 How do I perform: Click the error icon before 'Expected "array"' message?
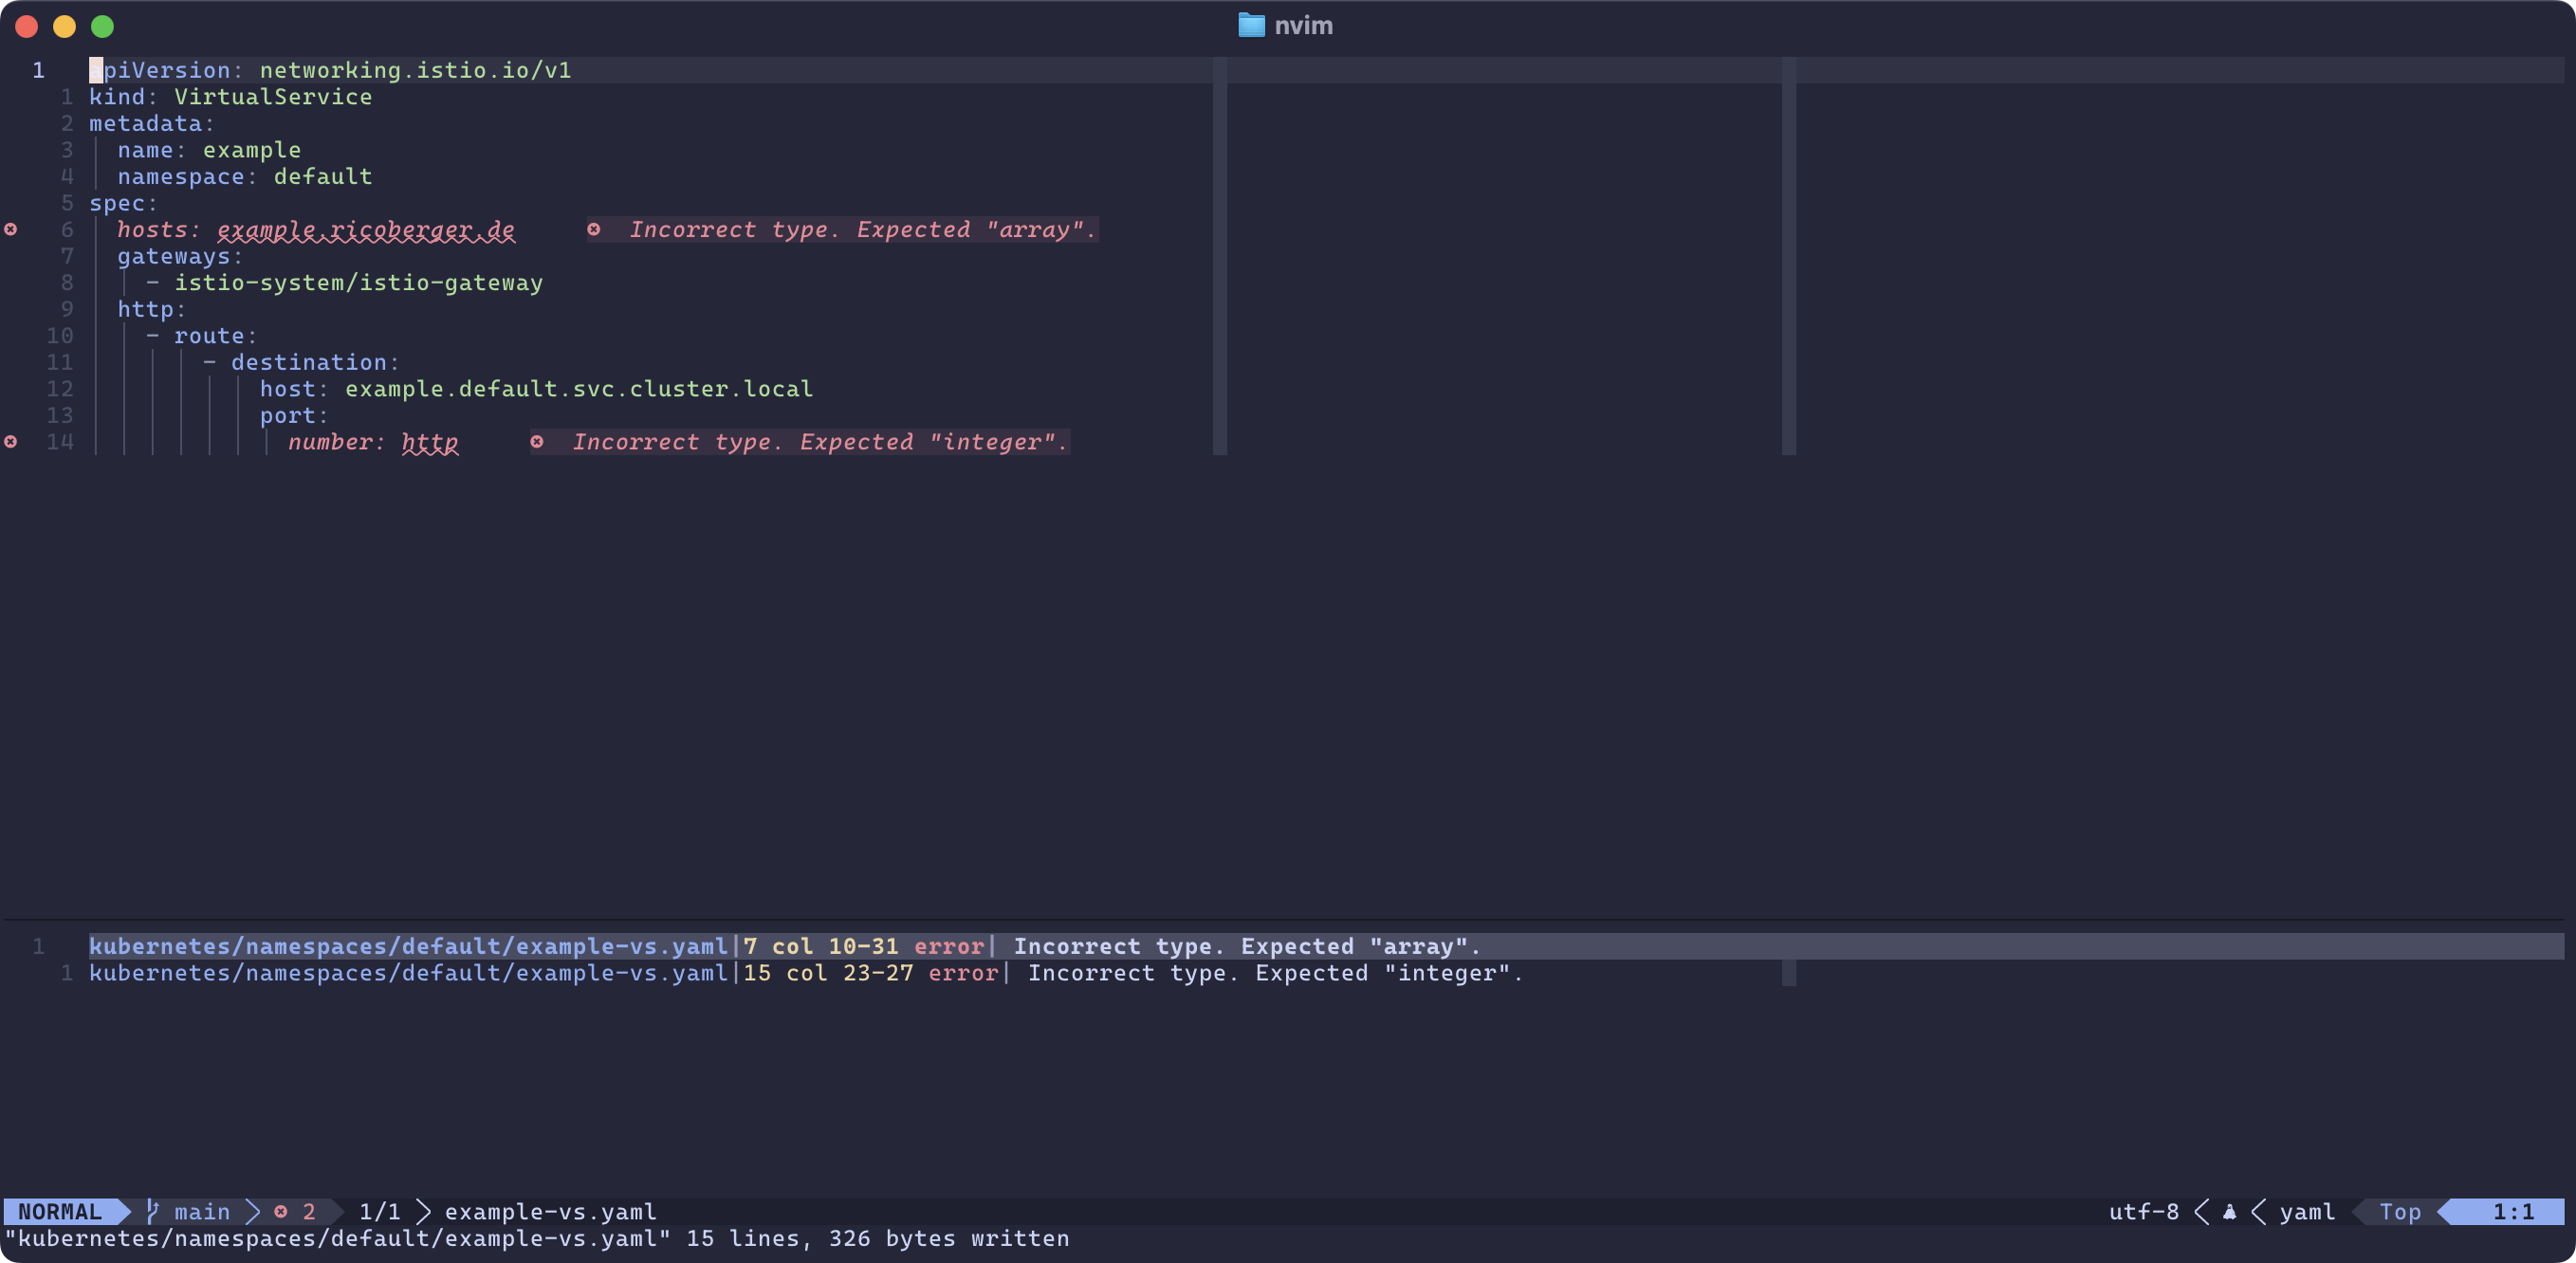point(594,230)
